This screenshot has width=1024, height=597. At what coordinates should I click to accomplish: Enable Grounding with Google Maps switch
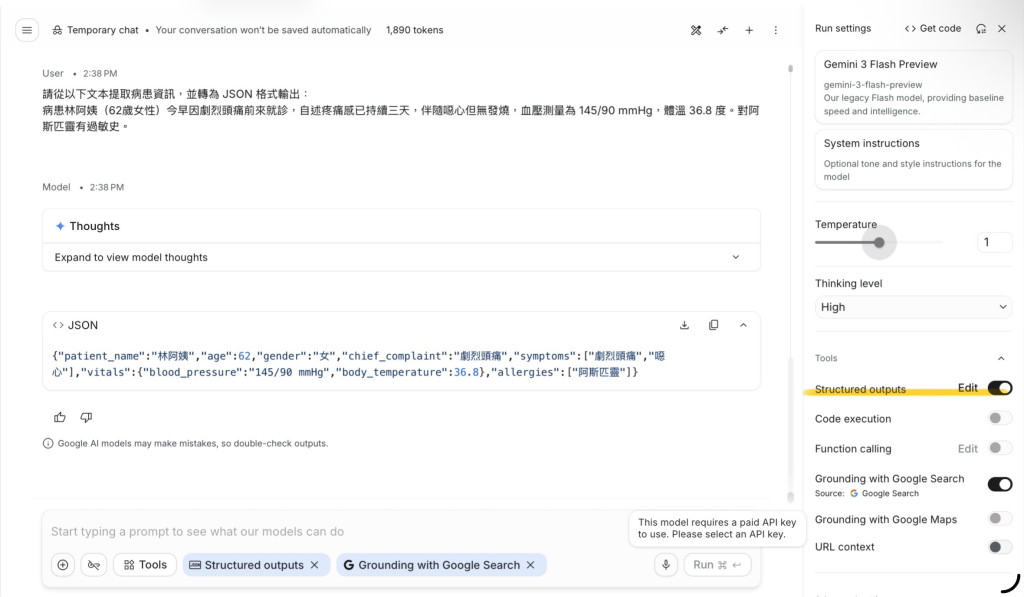coord(1000,519)
